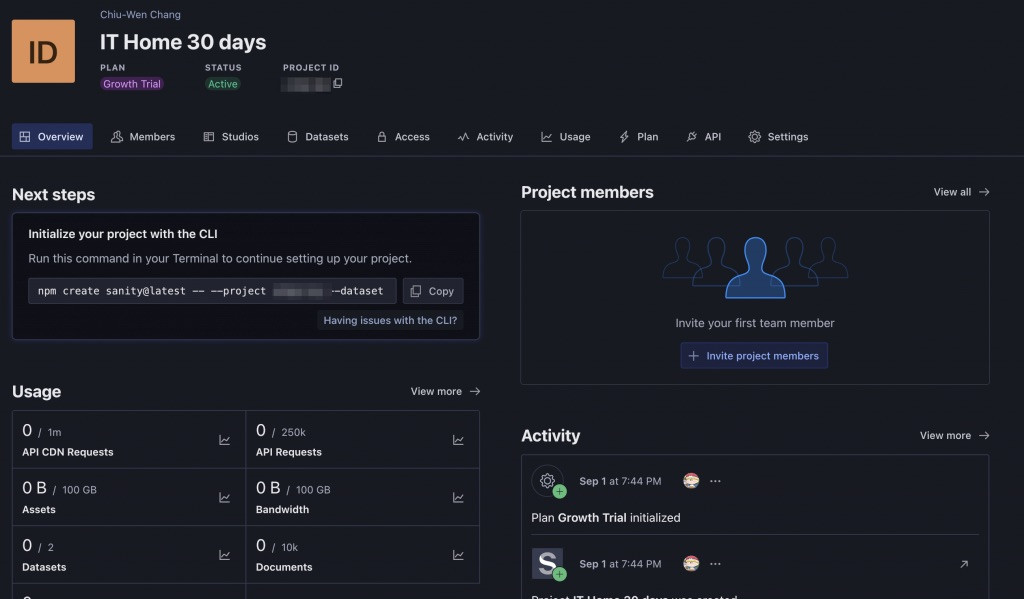Click Invite your first team member text
Viewport: 1024px width, 599px height.
click(754, 323)
